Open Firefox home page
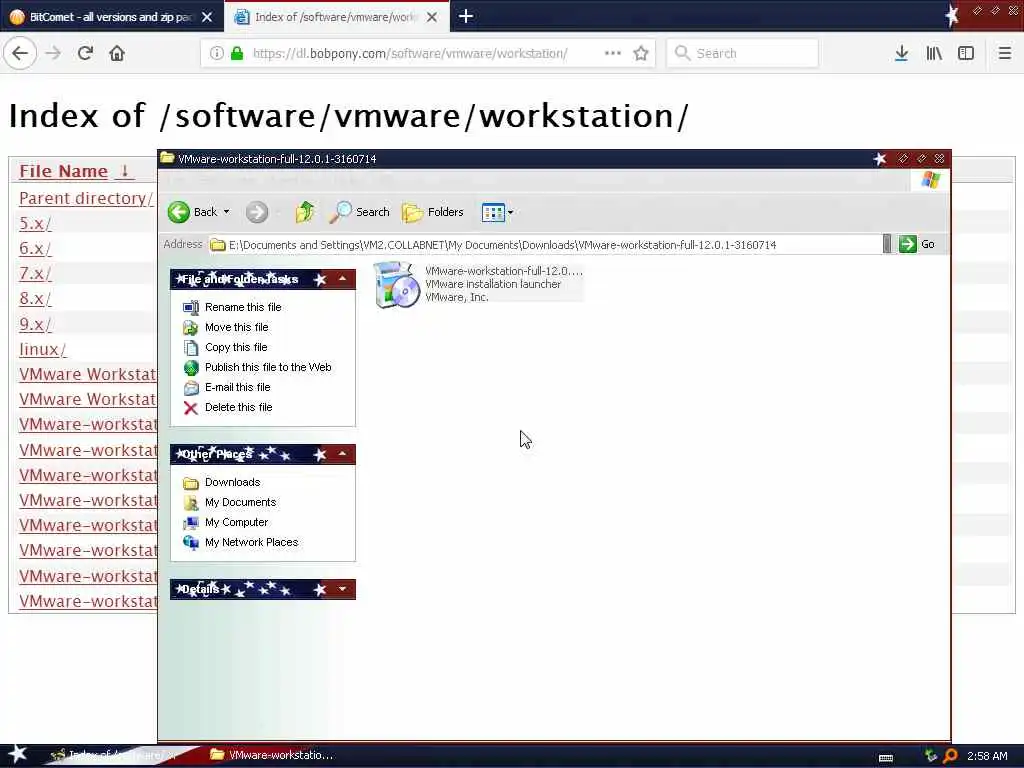The height and width of the screenshot is (768, 1024). point(117,53)
